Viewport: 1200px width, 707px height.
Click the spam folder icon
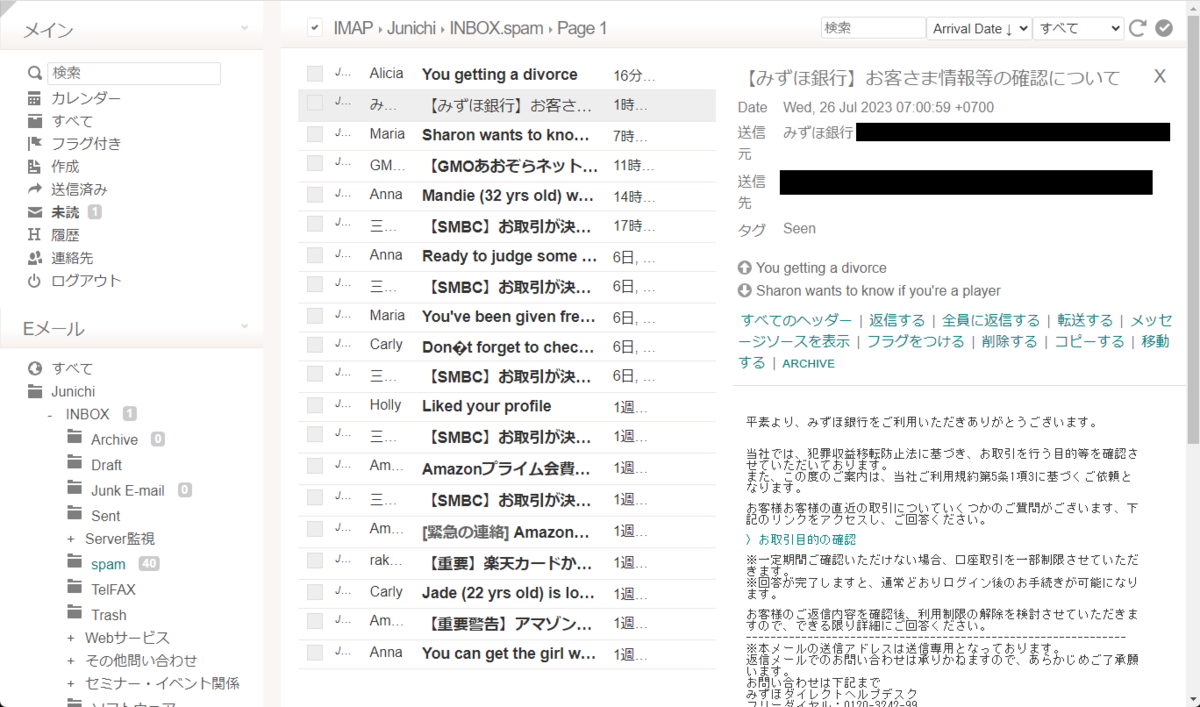[74, 563]
